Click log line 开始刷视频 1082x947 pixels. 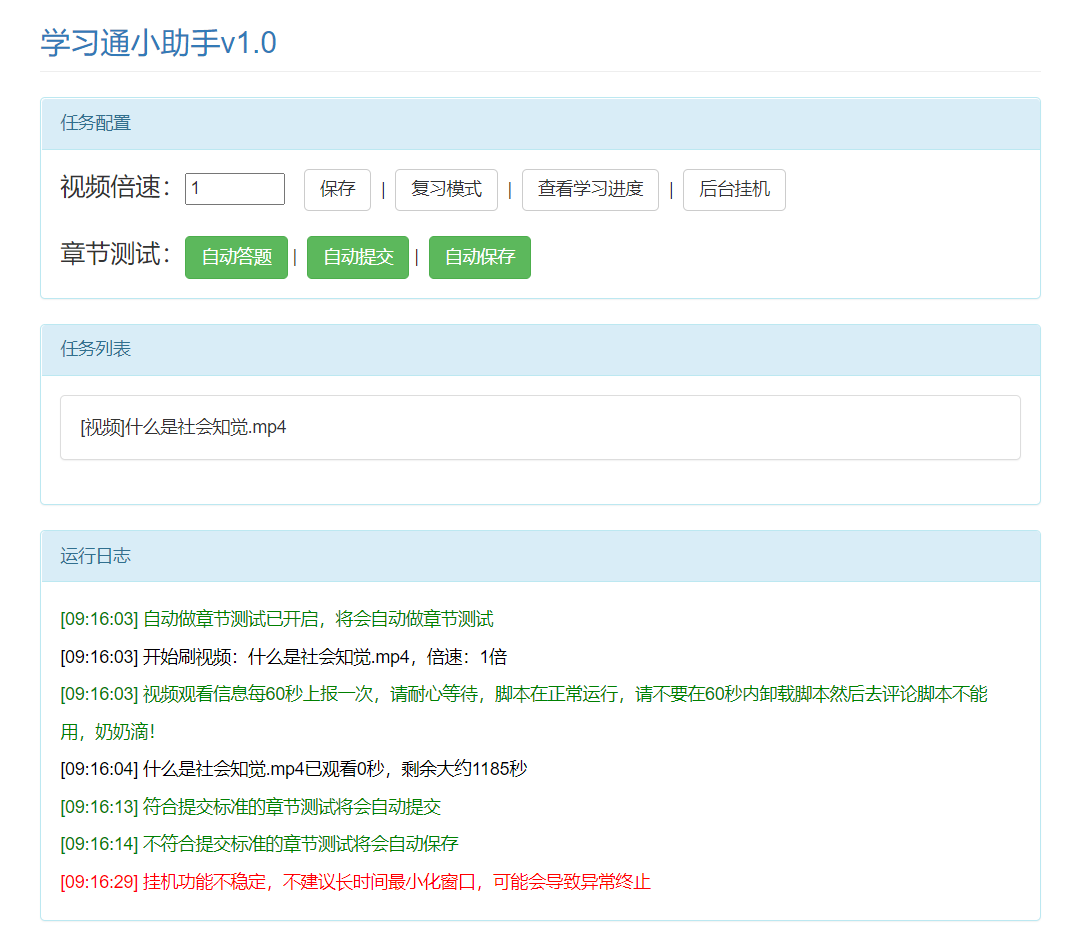pyautogui.click(x=284, y=656)
